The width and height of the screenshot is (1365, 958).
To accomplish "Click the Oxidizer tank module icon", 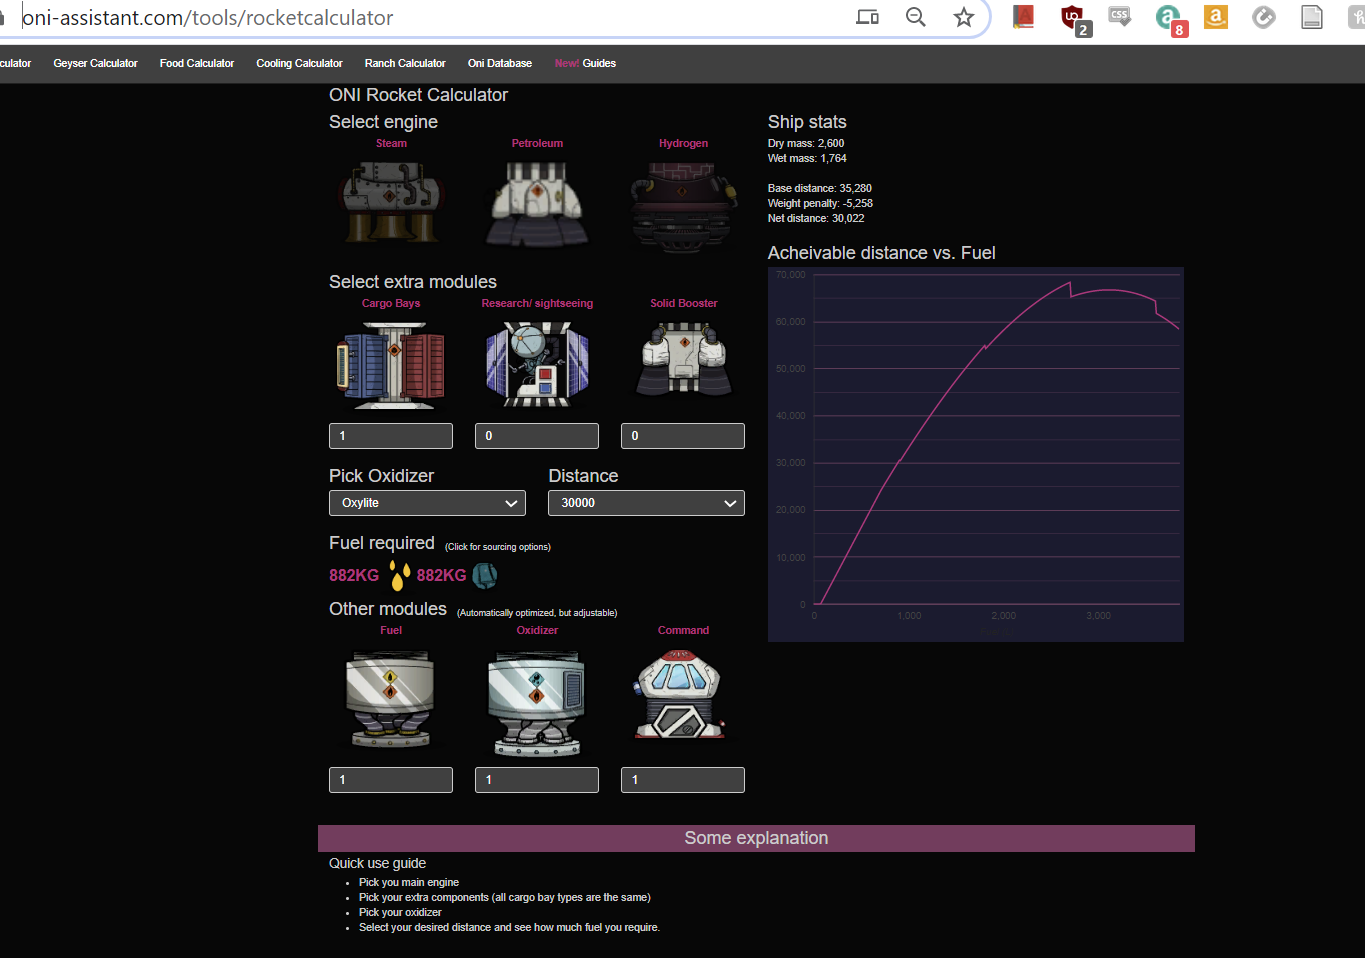I will [537, 702].
